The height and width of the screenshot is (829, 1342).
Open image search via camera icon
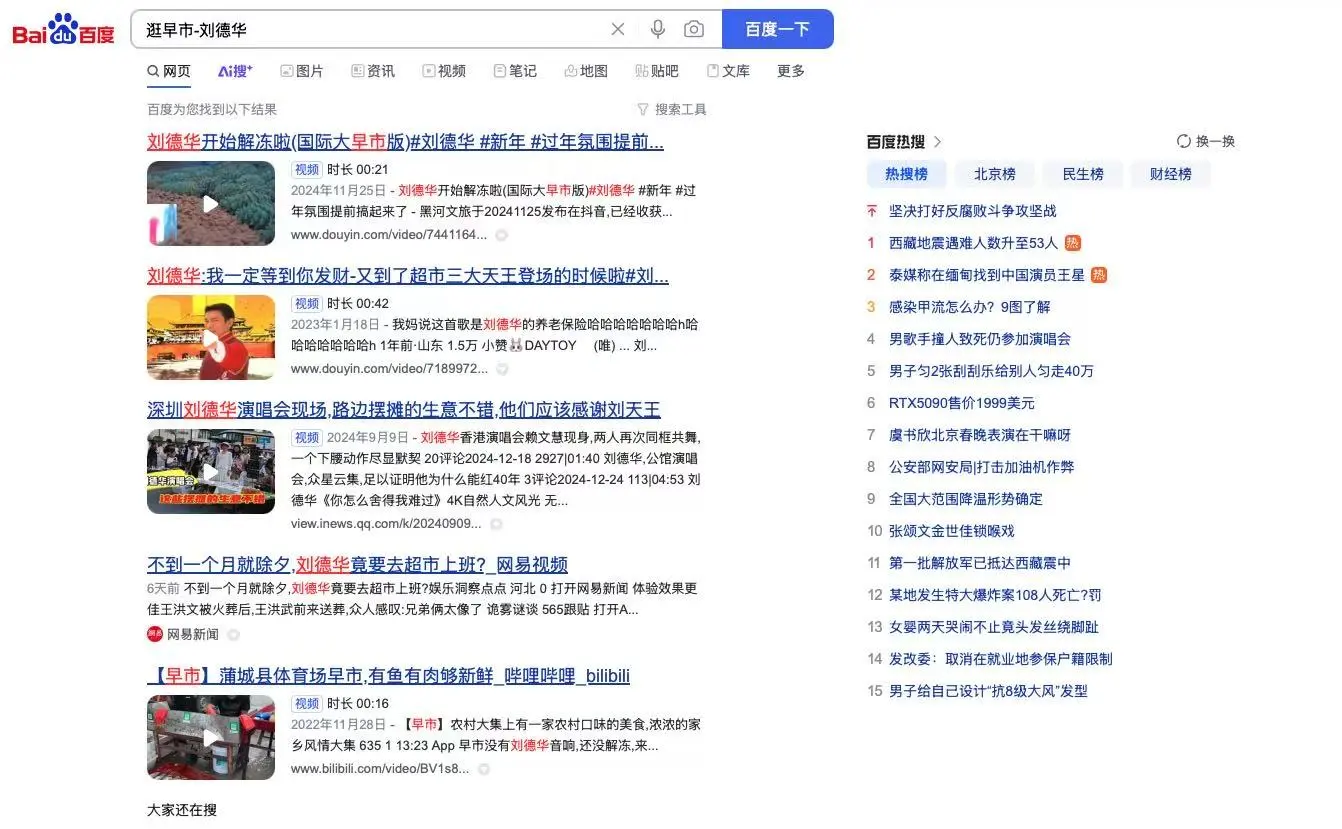point(694,29)
